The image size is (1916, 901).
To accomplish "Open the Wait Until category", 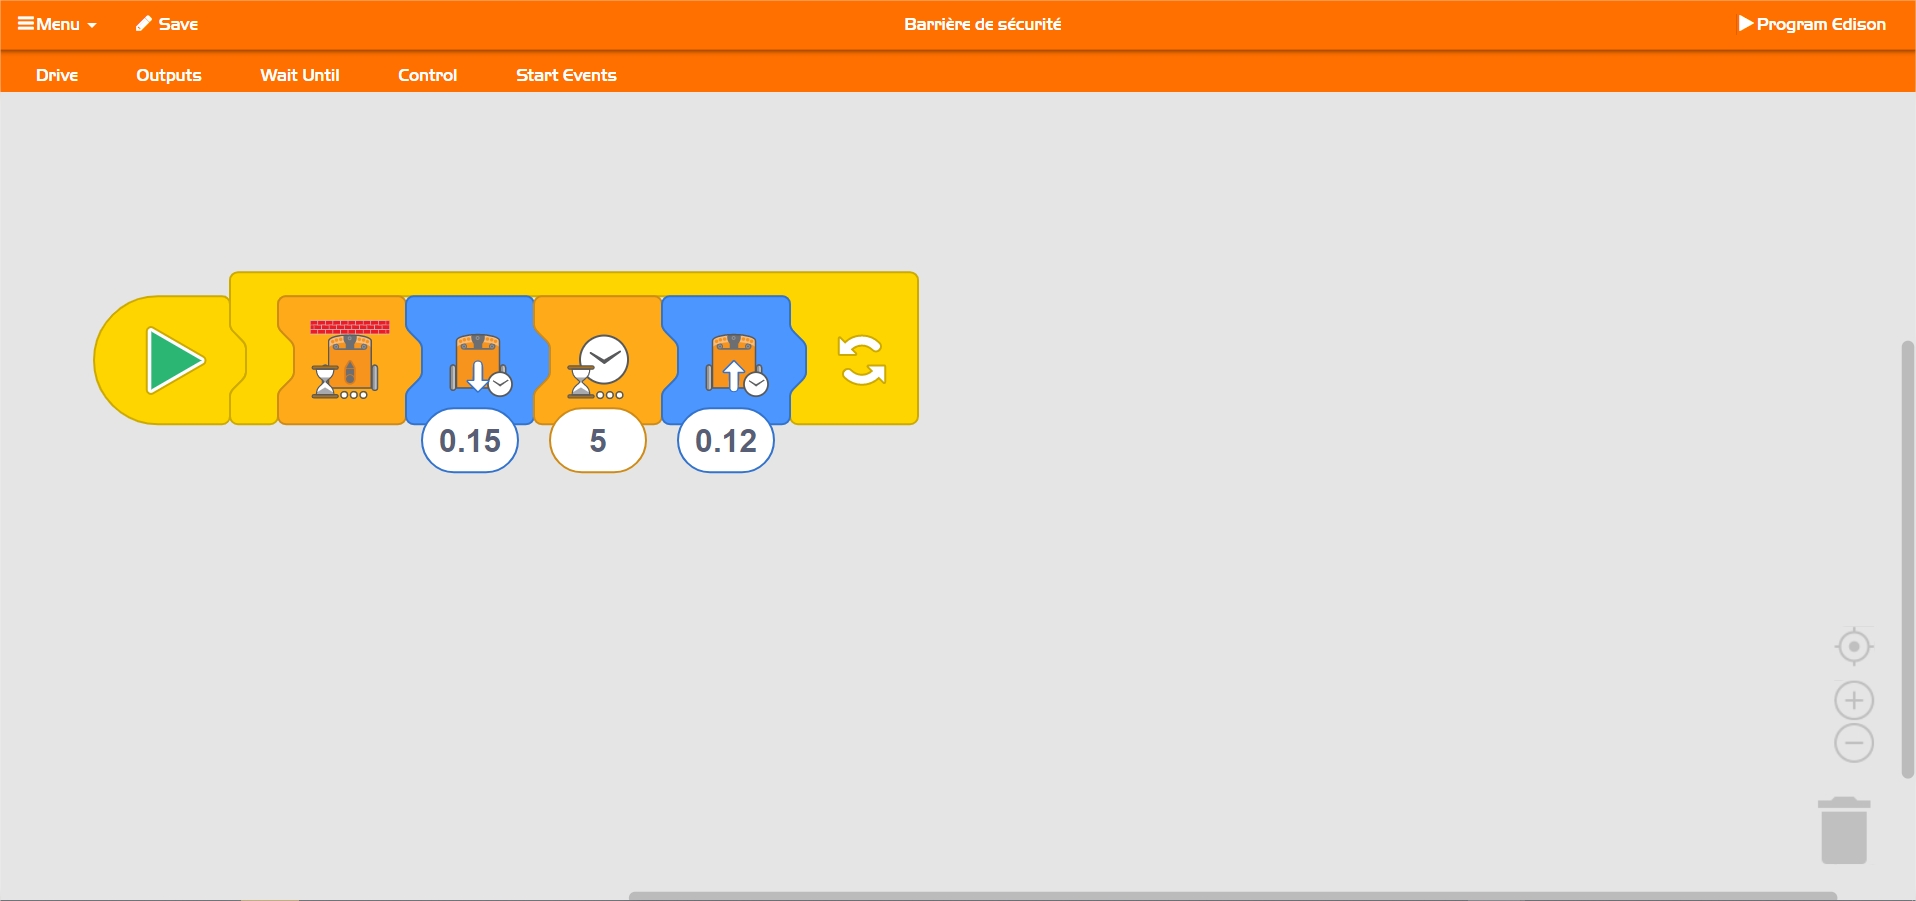I will (300, 75).
